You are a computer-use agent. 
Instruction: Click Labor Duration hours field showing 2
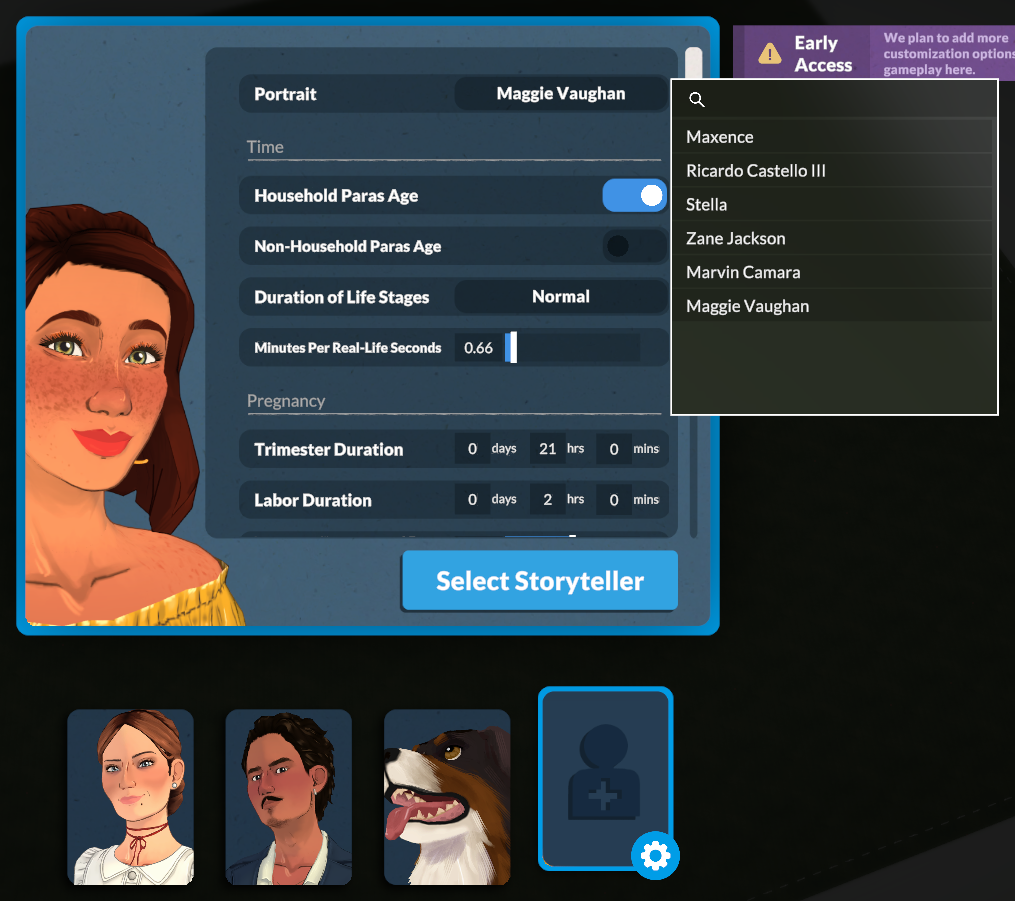pyautogui.click(x=548, y=500)
